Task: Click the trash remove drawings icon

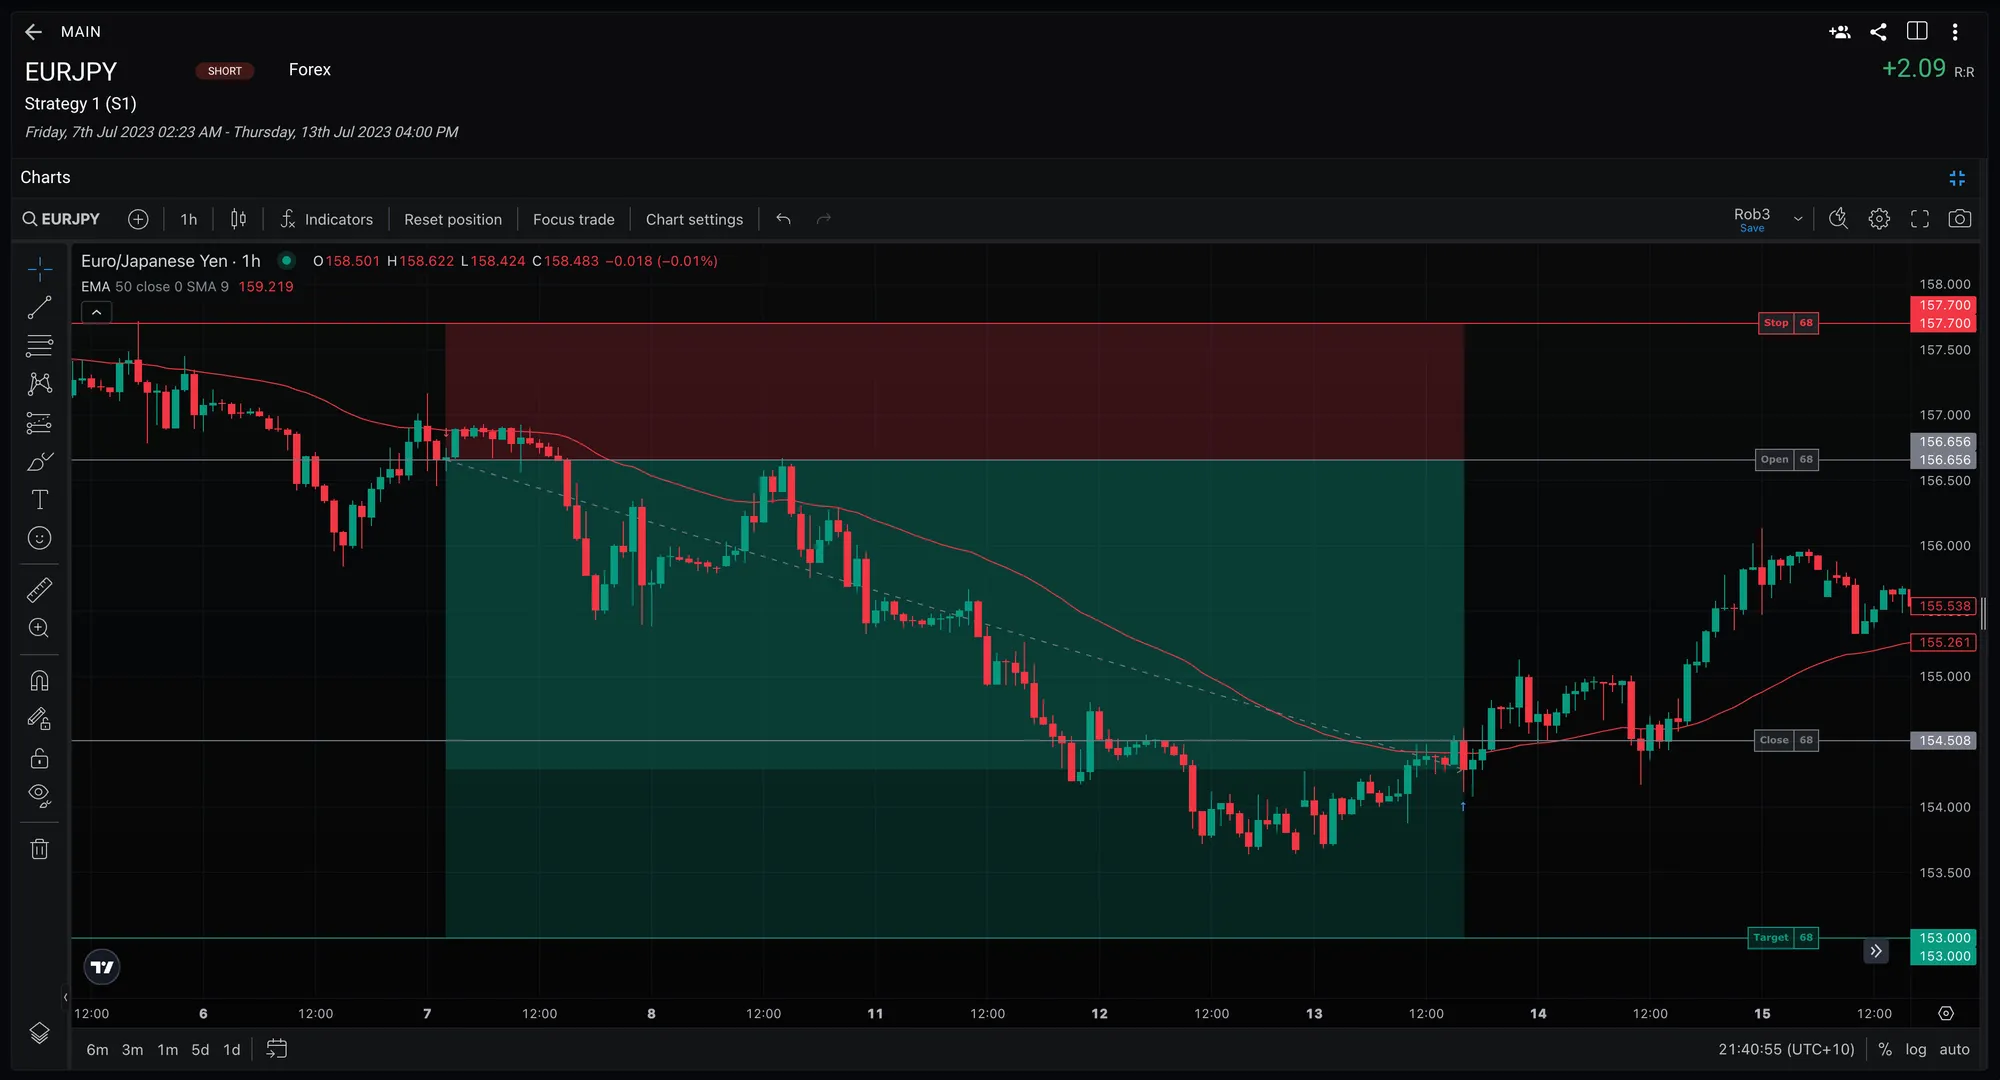Action: click(40, 849)
